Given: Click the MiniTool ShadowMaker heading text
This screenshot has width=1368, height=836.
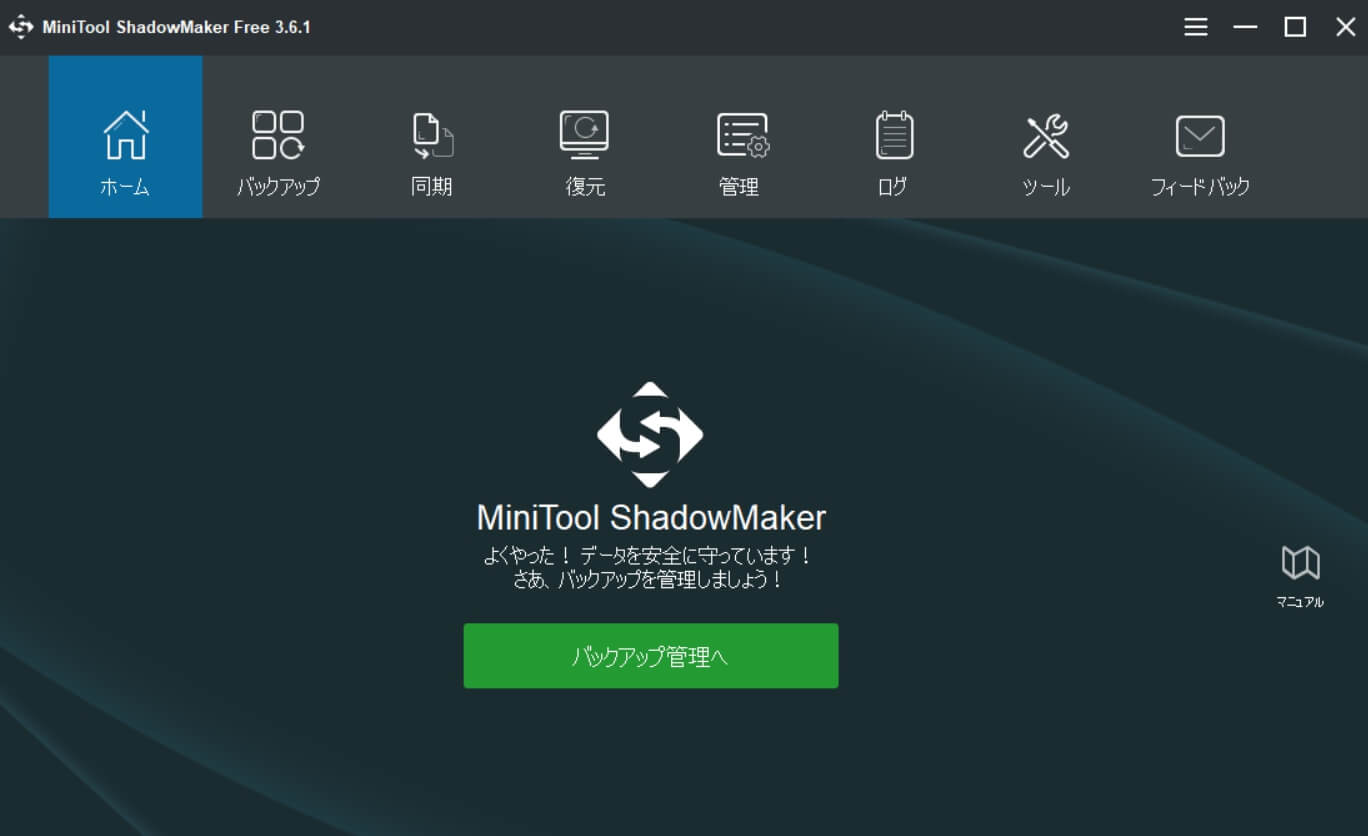Looking at the screenshot, I should coord(651,518).
